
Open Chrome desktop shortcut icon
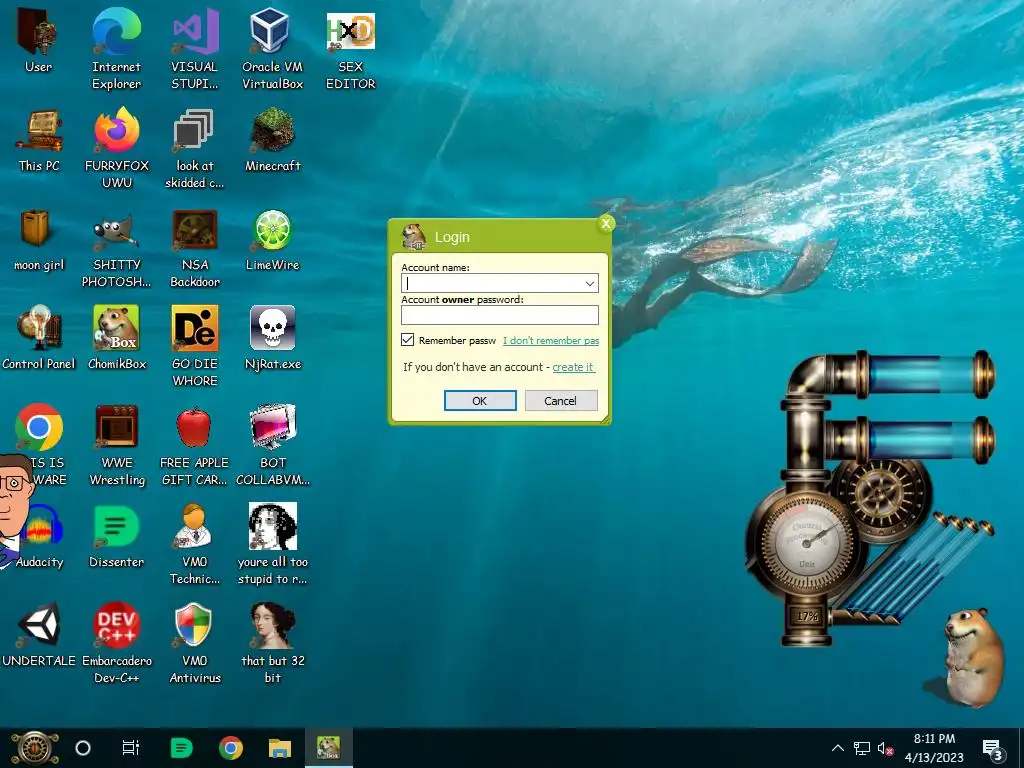coord(39,427)
